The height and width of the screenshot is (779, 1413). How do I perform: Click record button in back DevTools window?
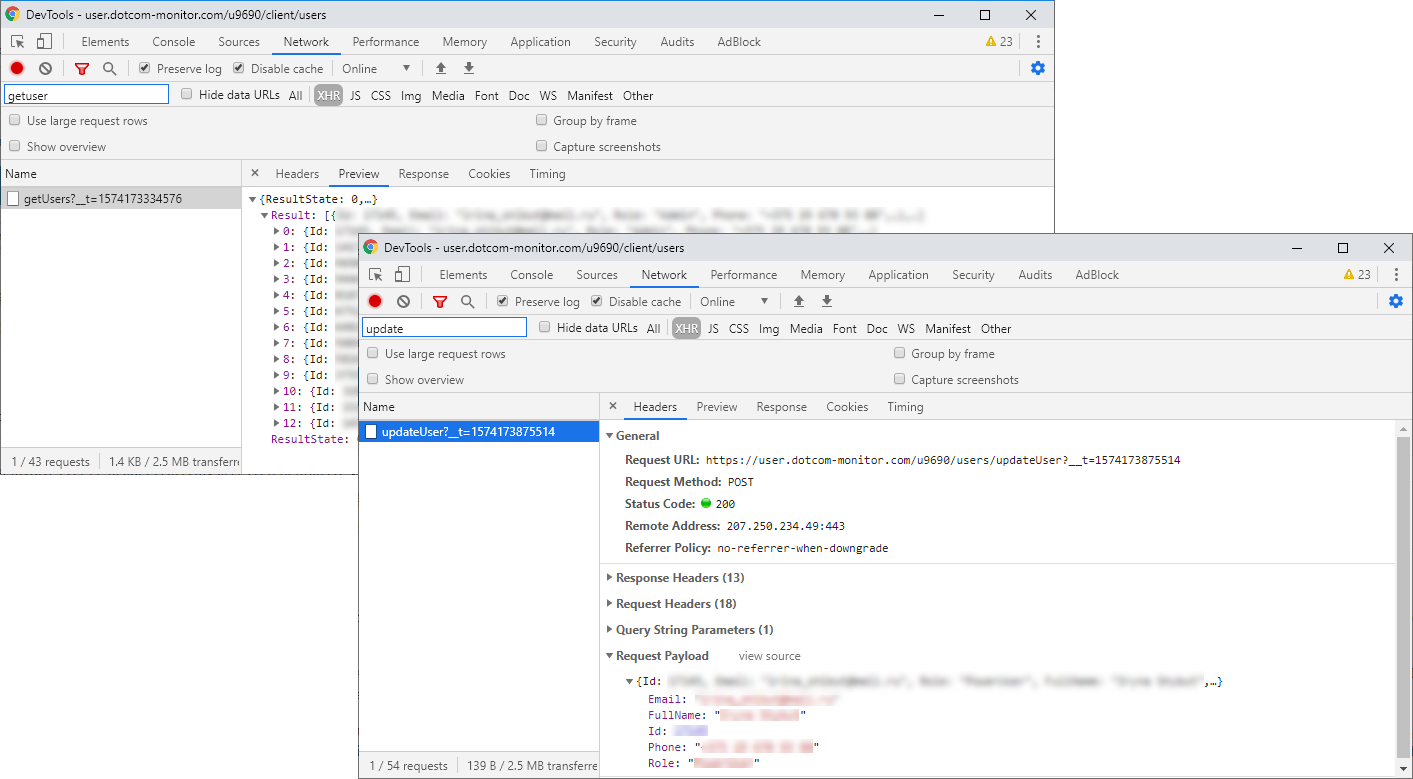pos(17,68)
